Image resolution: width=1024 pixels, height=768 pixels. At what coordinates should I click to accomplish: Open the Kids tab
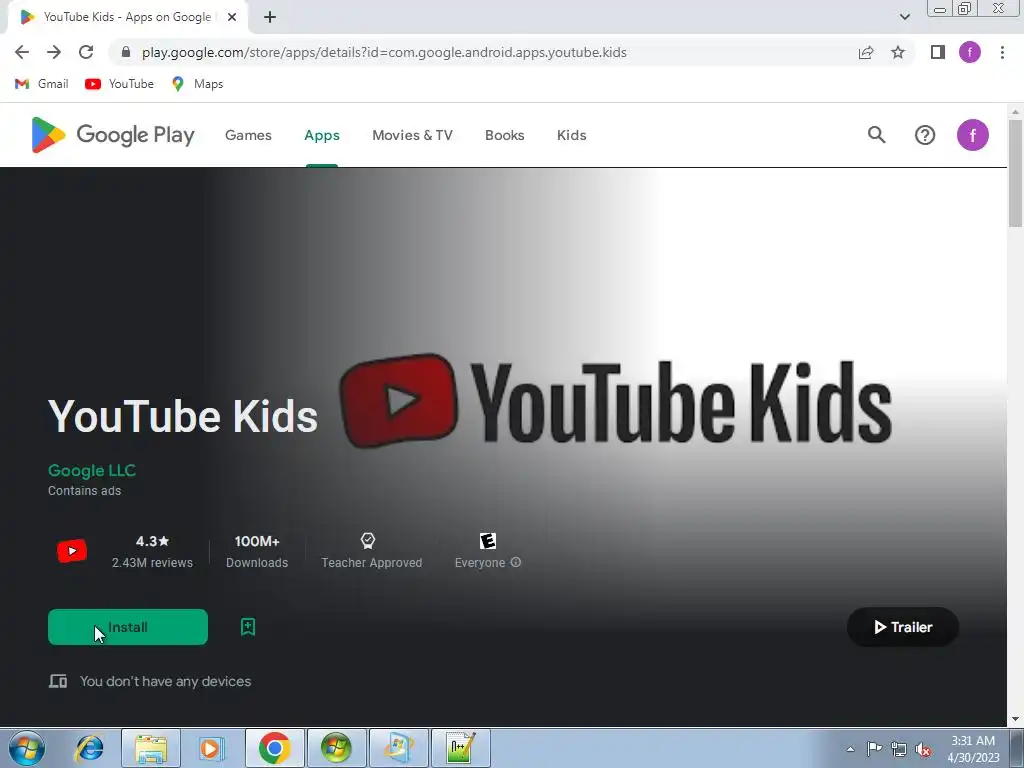(x=571, y=135)
